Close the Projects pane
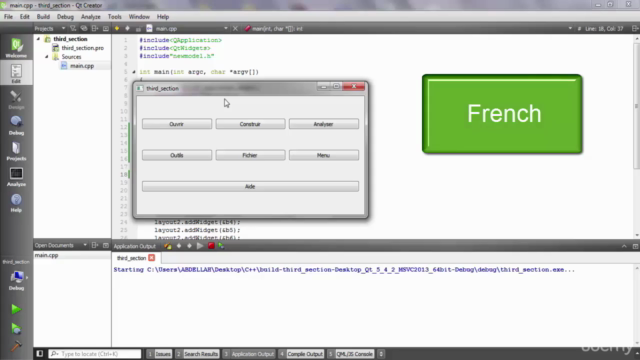This screenshot has width=640, height=360. point(105,29)
